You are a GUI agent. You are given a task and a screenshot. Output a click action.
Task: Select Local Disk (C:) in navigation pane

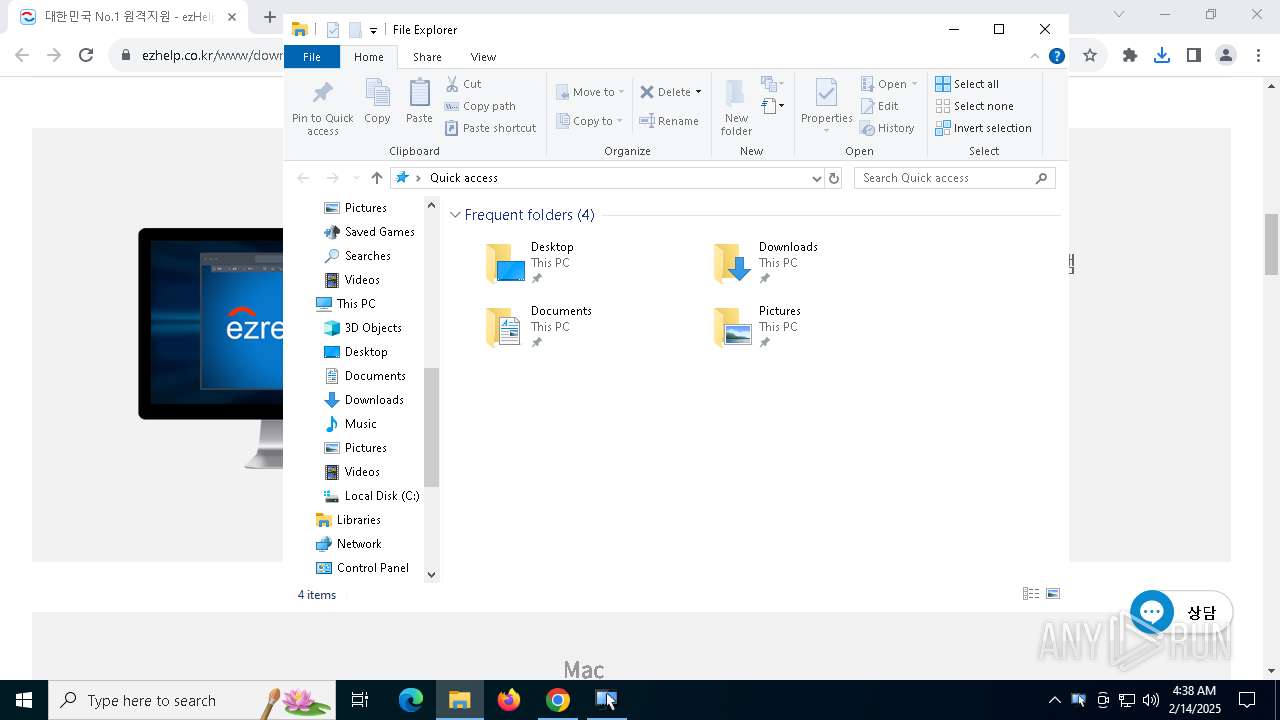[371, 496]
